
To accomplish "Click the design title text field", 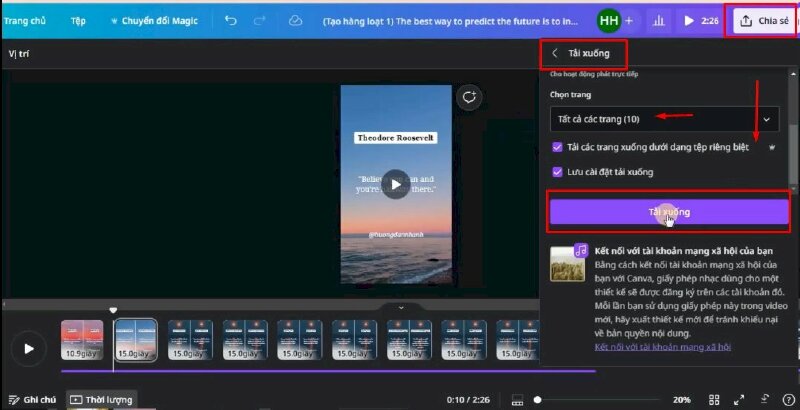I will click(x=451, y=21).
